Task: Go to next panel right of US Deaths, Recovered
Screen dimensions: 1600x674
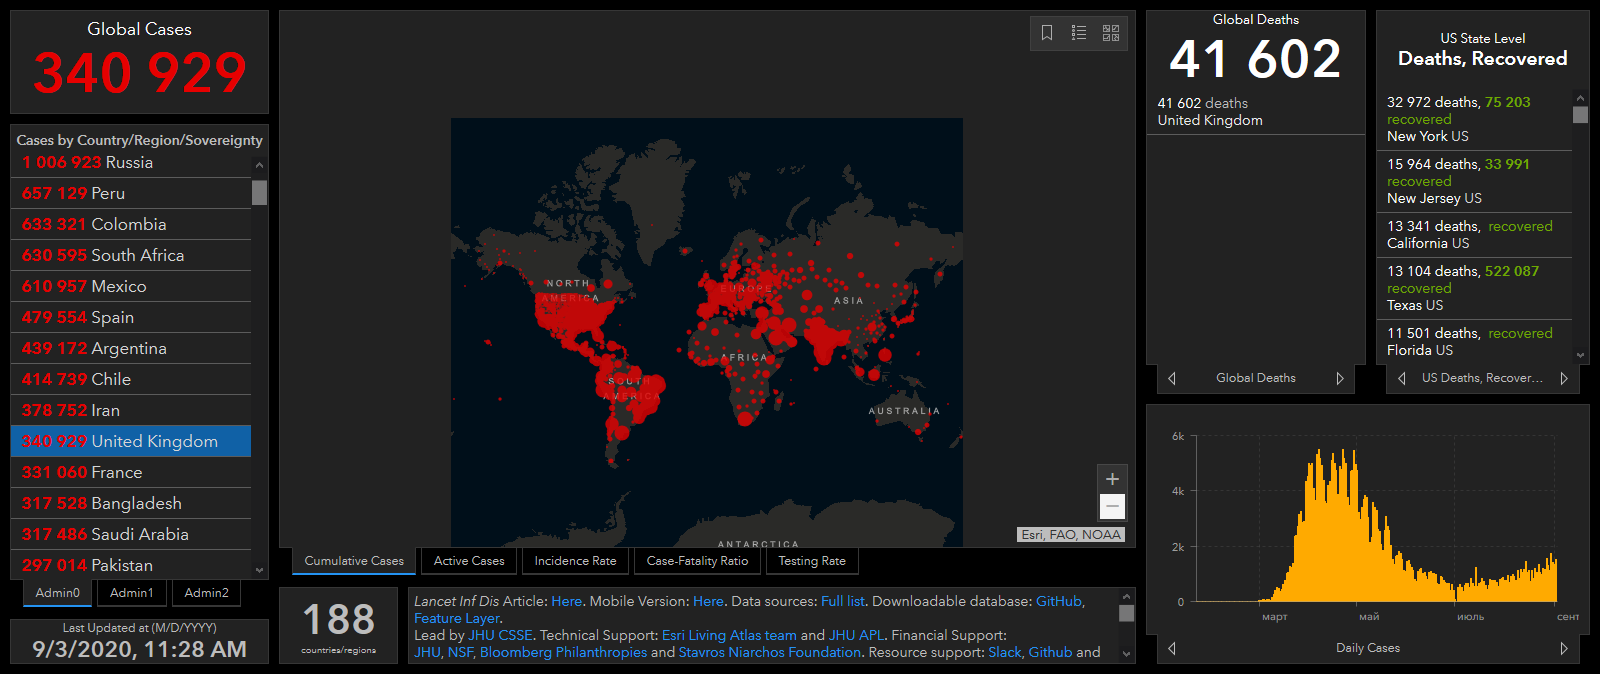Action: tap(1564, 378)
